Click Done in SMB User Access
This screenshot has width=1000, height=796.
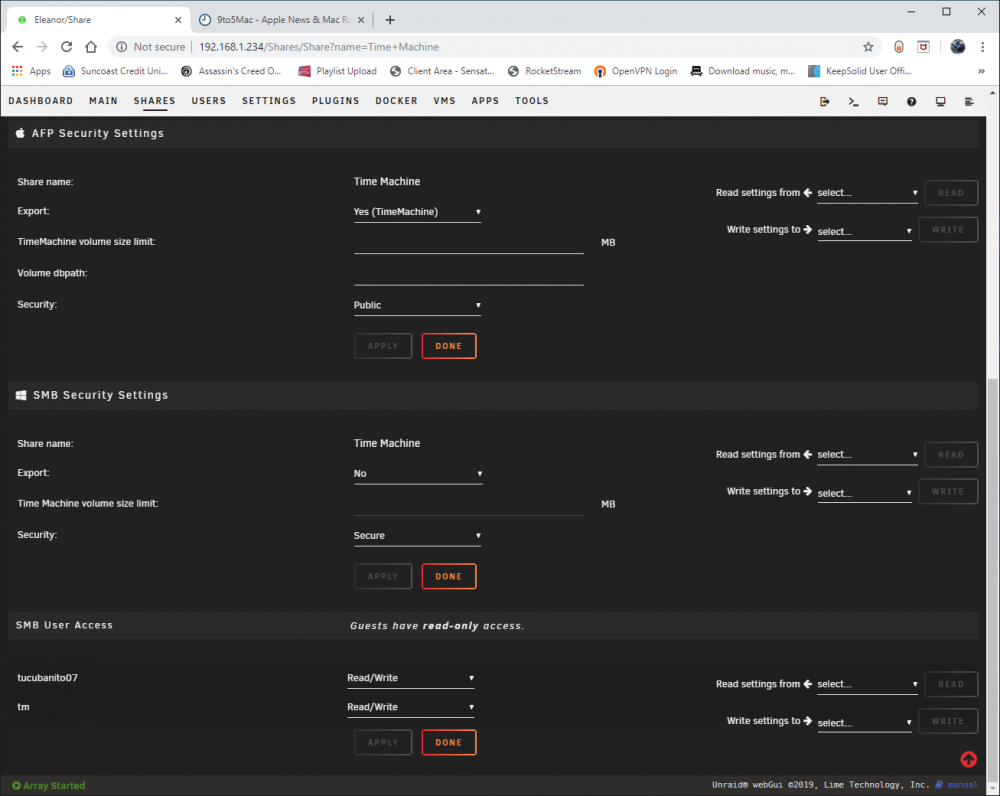[x=449, y=742]
